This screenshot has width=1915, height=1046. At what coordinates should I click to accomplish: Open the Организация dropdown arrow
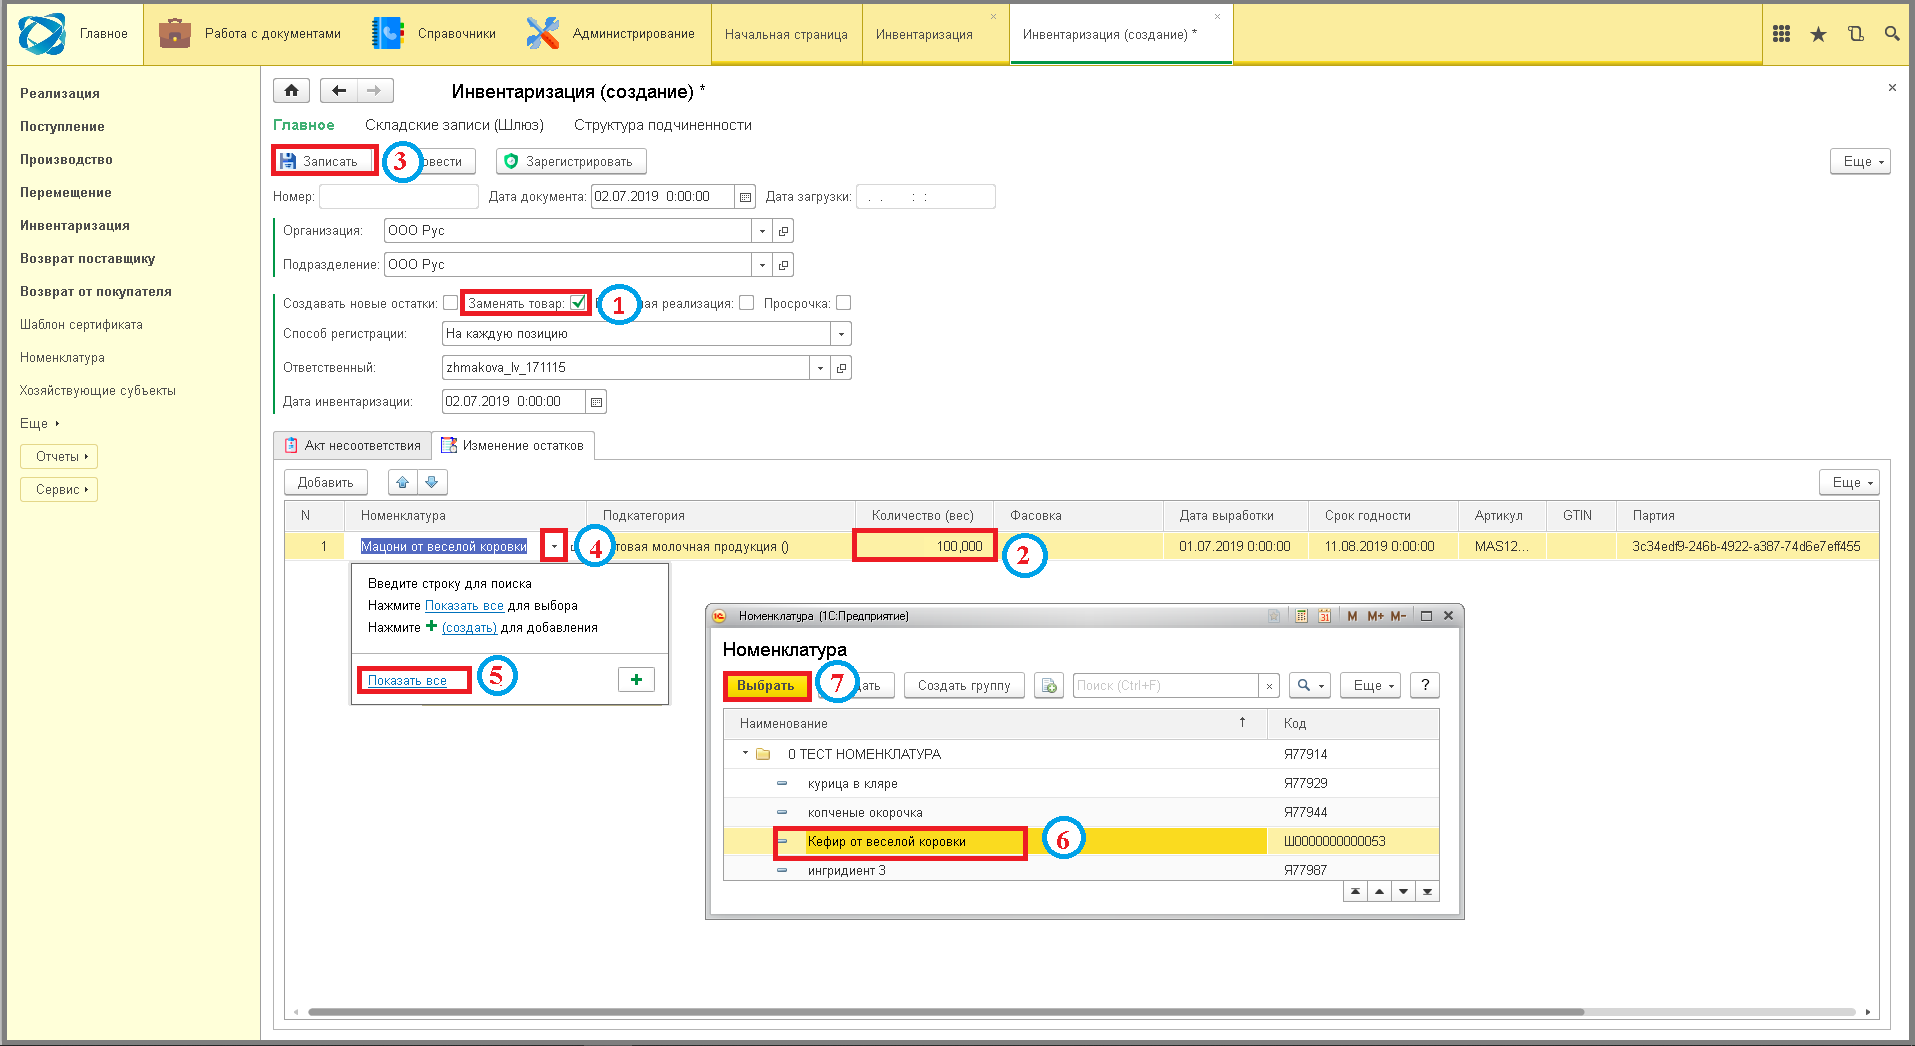coord(762,231)
